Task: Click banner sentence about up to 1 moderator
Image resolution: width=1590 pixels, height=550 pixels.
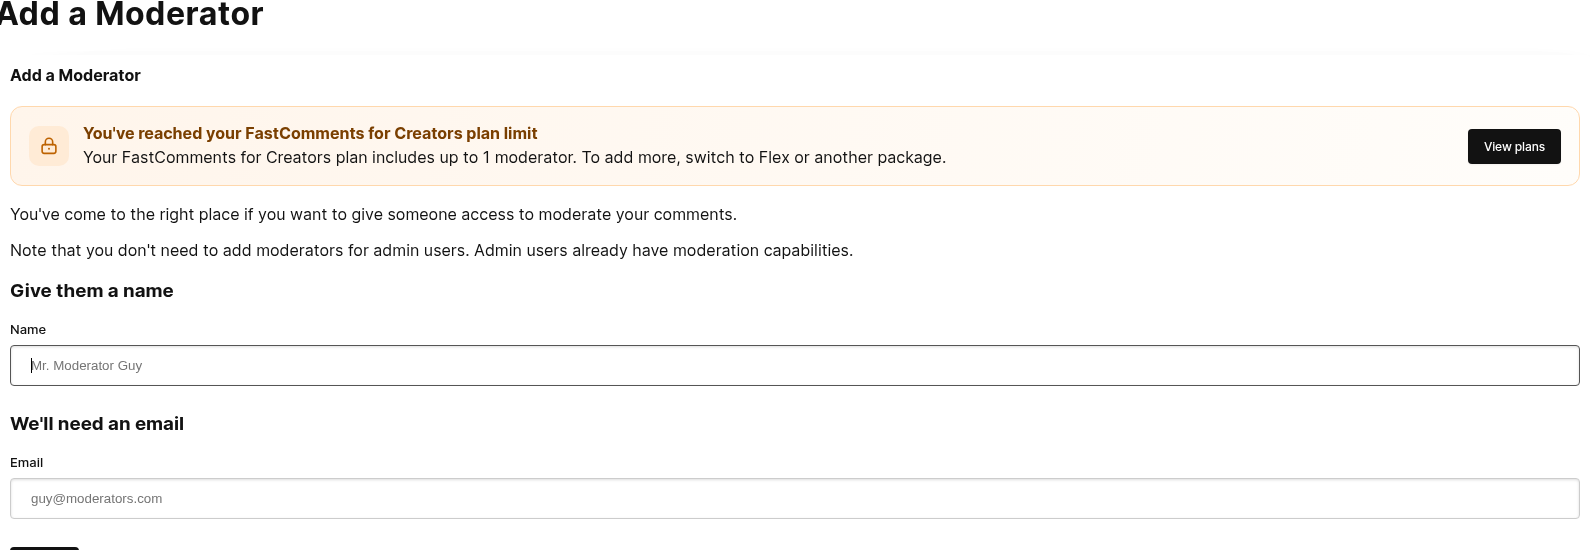Action: coord(514,157)
